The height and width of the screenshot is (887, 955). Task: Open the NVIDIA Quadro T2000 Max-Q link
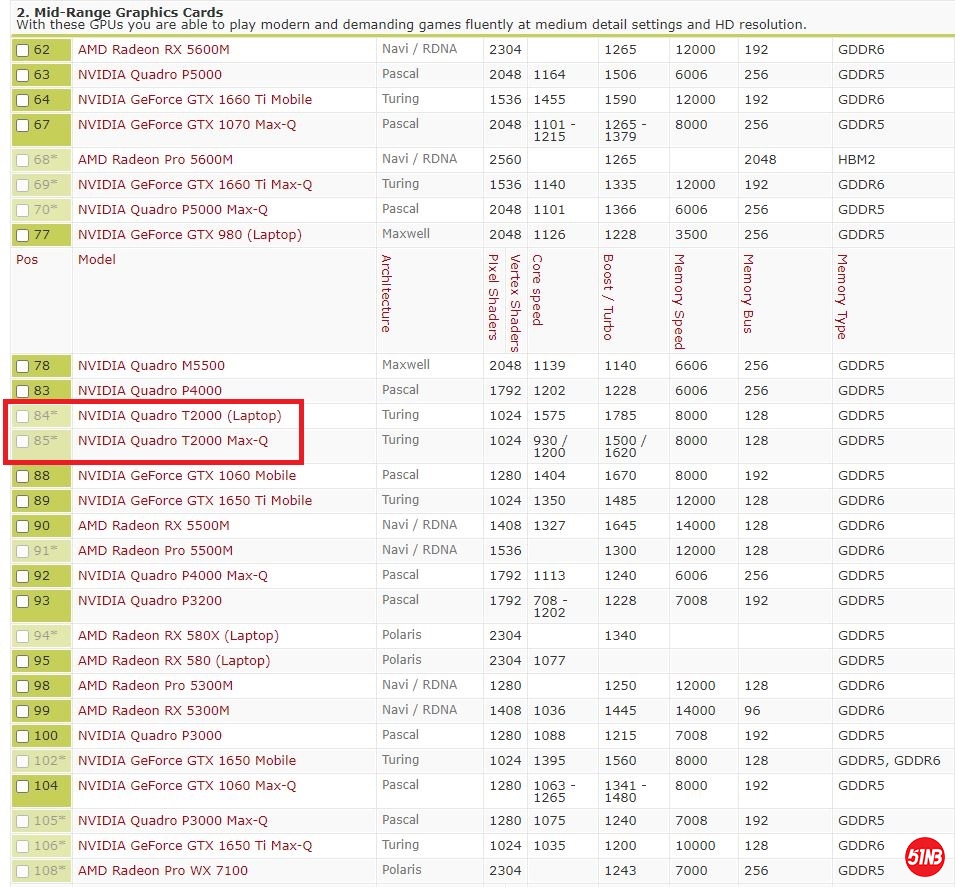point(173,441)
